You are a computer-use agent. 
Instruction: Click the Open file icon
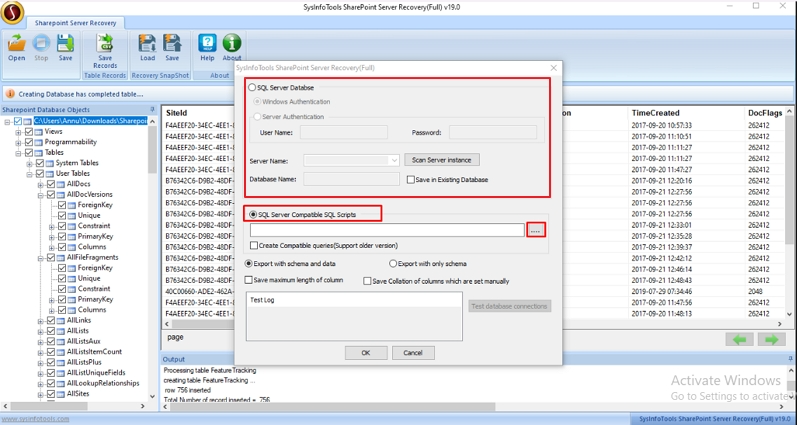tap(17, 44)
